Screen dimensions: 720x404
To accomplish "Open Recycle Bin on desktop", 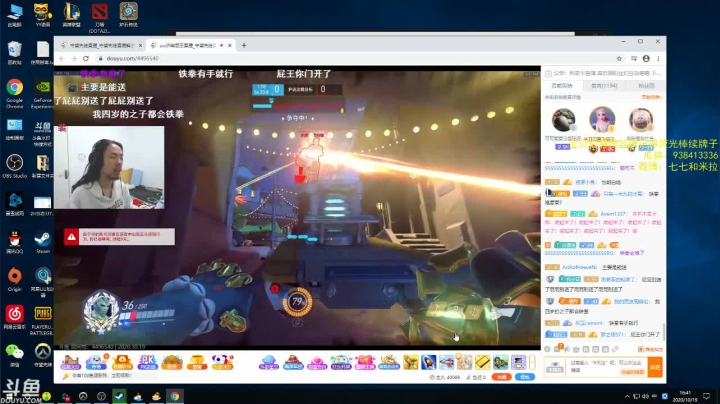I will point(15,52).
